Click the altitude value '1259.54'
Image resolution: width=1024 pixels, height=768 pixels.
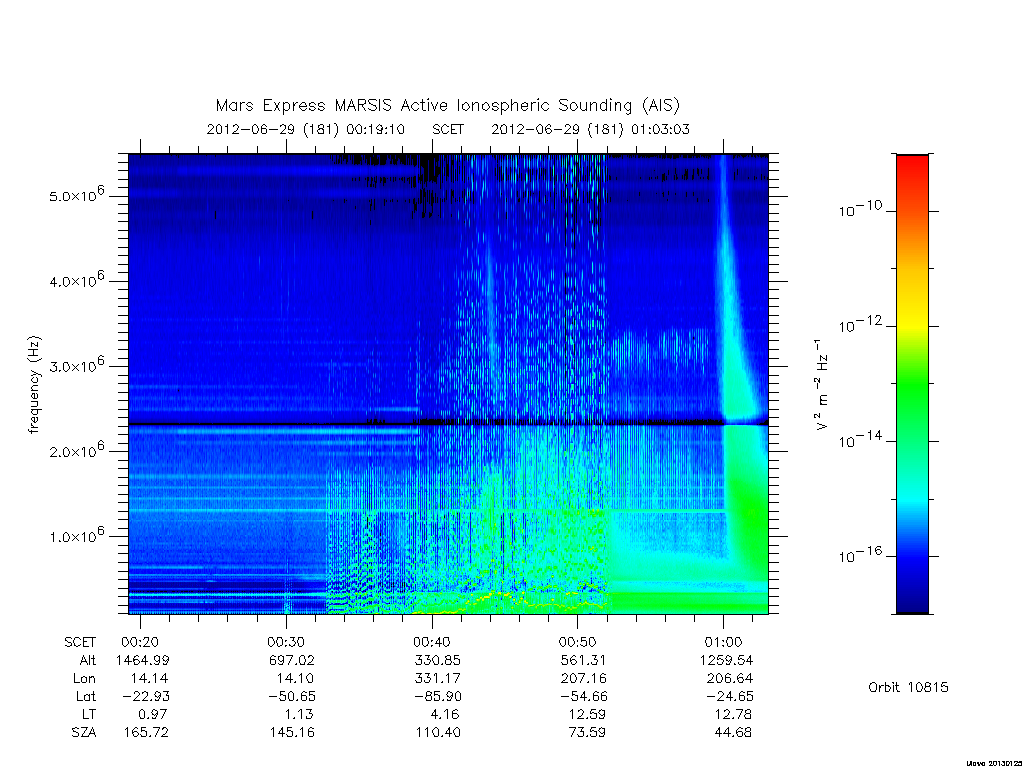726,660
